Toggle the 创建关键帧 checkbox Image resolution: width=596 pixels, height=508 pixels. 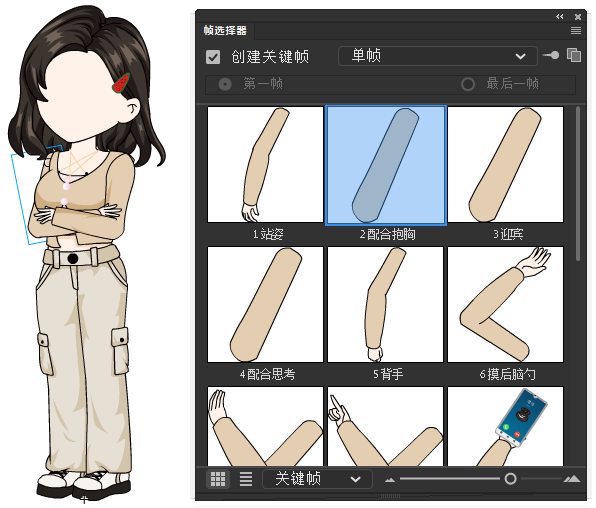213,57
